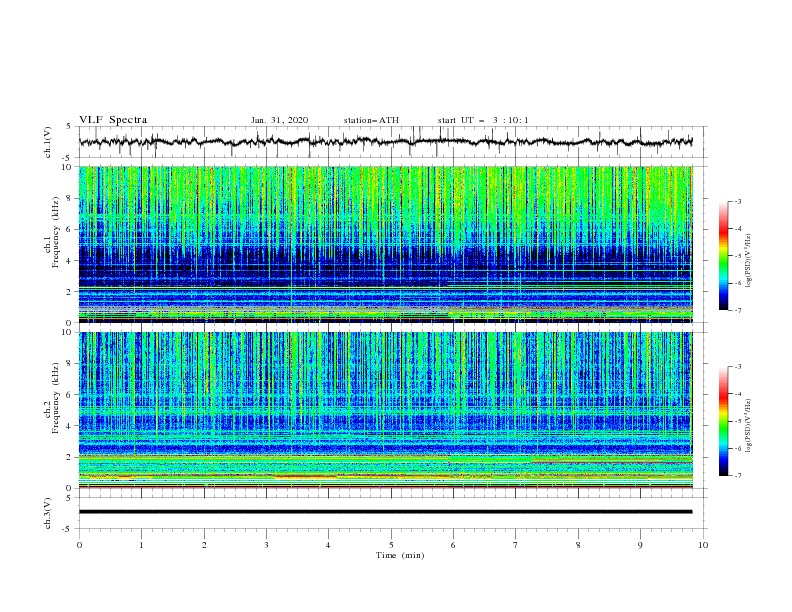Click the time axis tick label "4"
This screenshot has width=792, height=612.
(329, 545)
